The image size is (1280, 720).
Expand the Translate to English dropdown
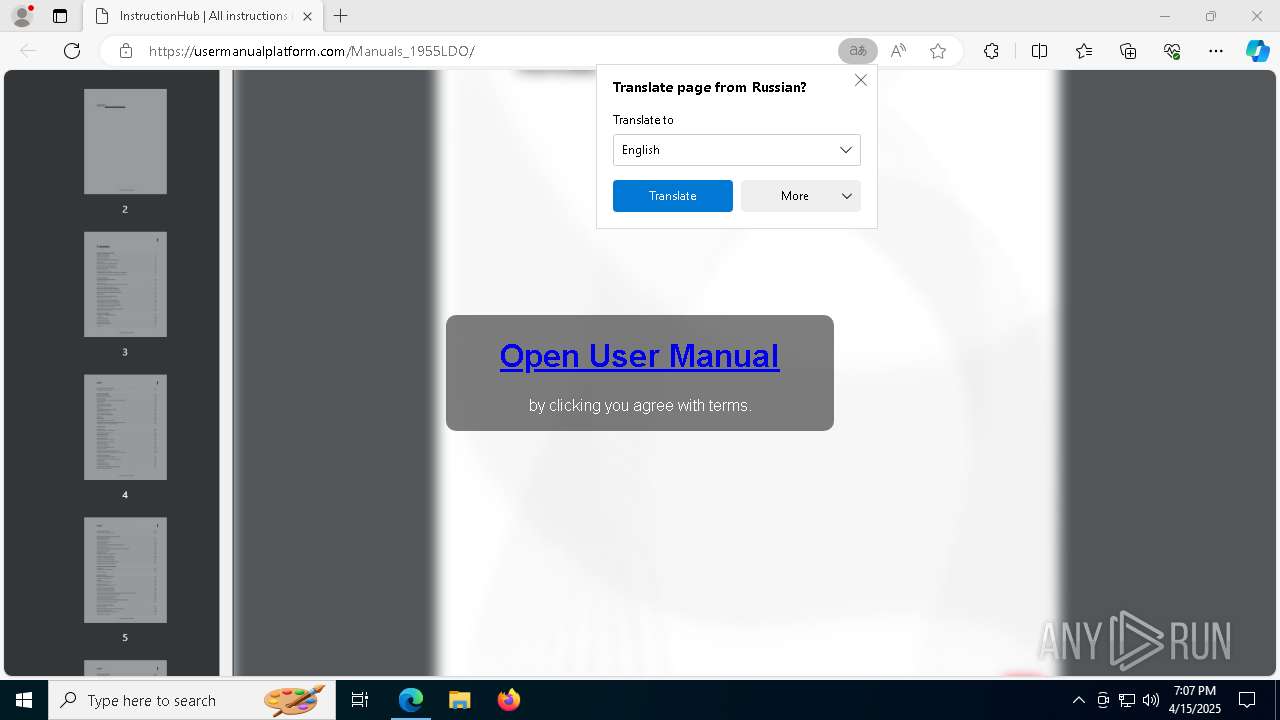737,150
